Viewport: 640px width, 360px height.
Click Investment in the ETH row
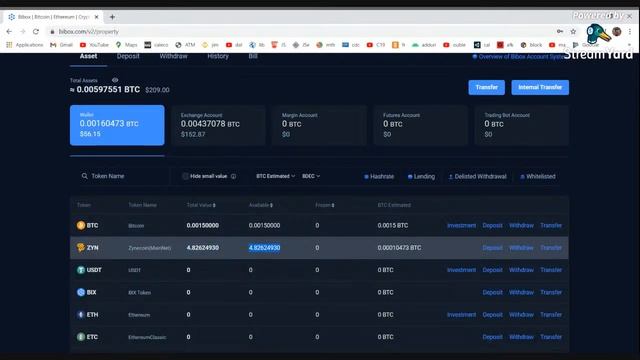(x=461, y=315)
